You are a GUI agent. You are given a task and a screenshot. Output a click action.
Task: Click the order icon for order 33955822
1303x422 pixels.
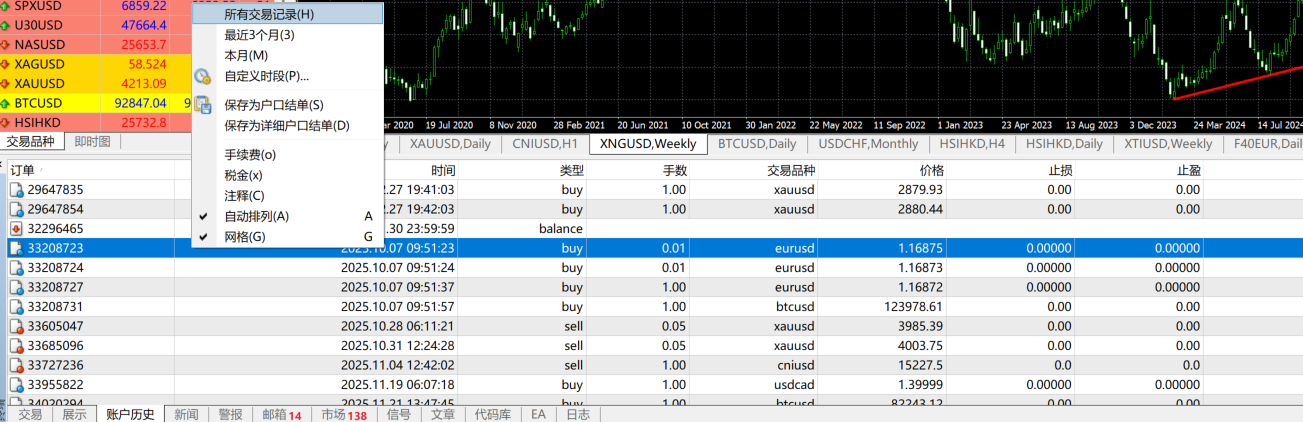(16, 385)
